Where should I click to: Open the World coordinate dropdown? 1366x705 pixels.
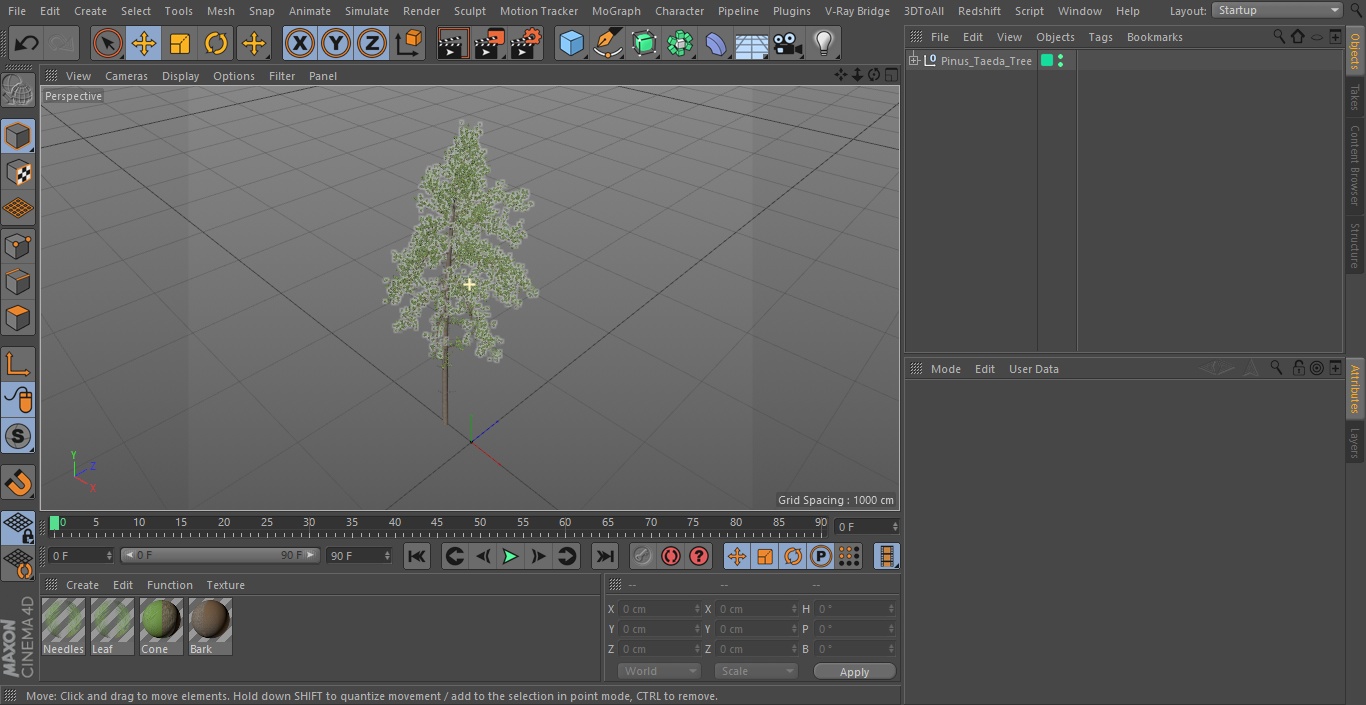coord(658,671)
